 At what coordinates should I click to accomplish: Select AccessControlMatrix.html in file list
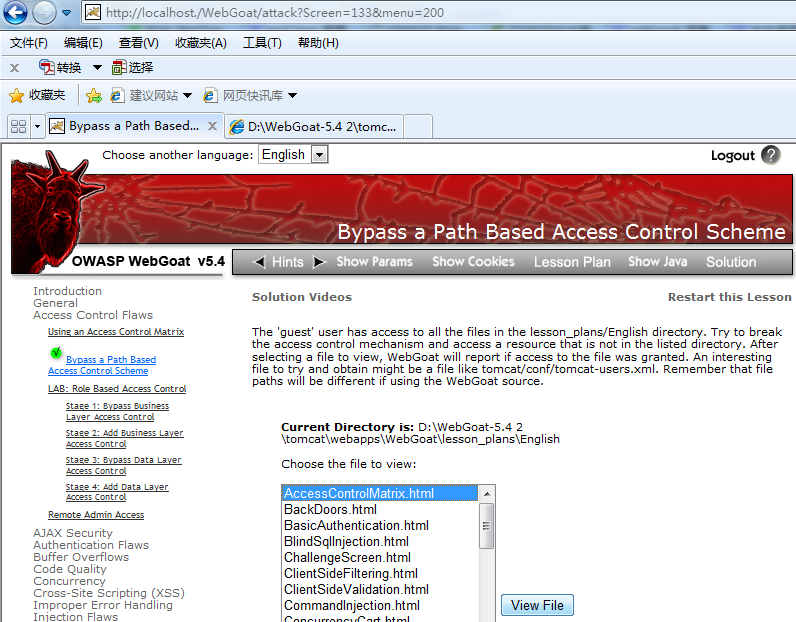click(380, 493)
